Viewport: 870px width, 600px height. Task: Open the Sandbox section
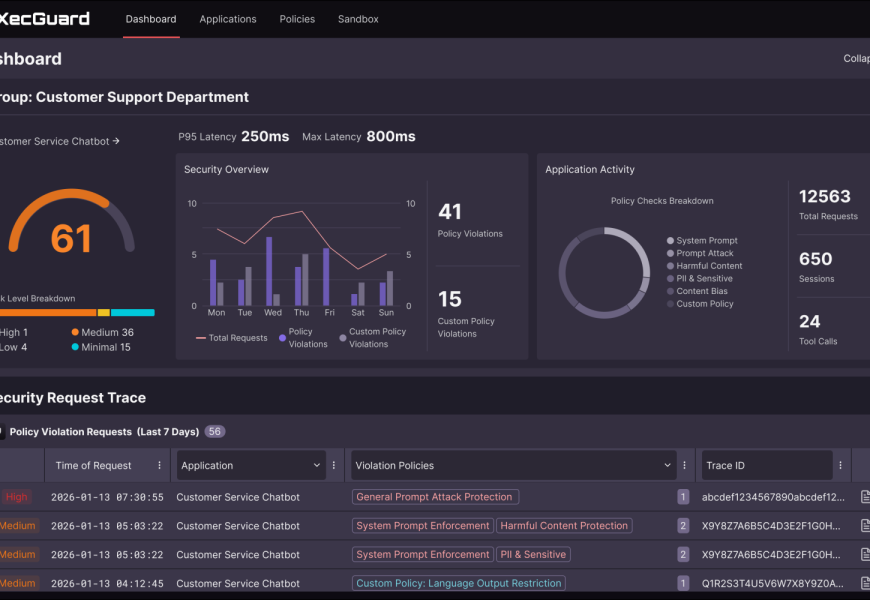(357, 18)
